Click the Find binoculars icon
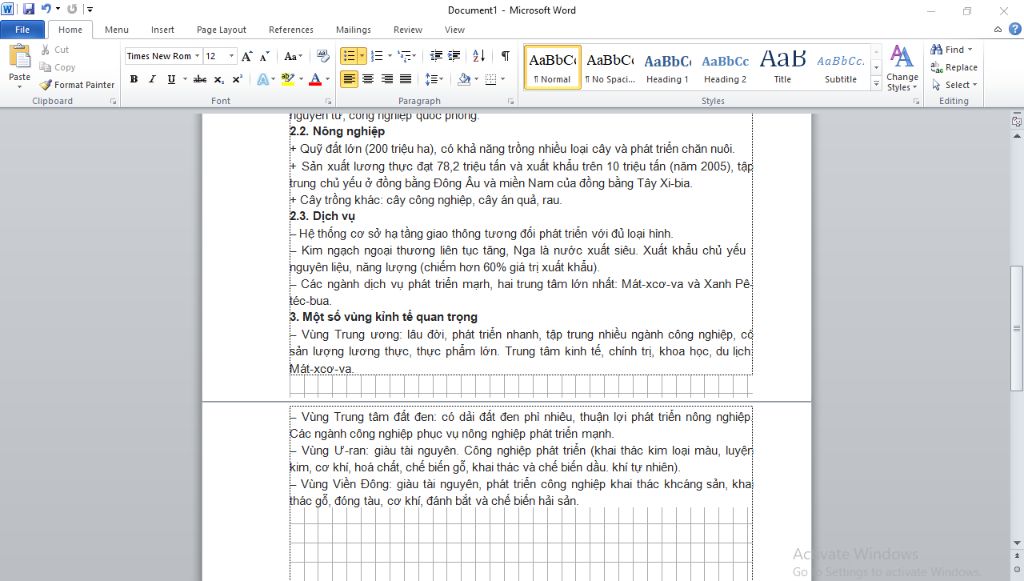1024x581 pixels. coord(936,50)
